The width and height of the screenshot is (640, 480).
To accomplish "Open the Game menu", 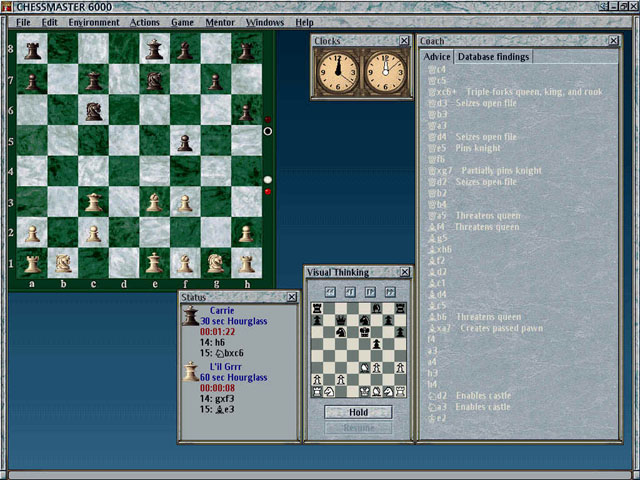I will click(182, 22).
